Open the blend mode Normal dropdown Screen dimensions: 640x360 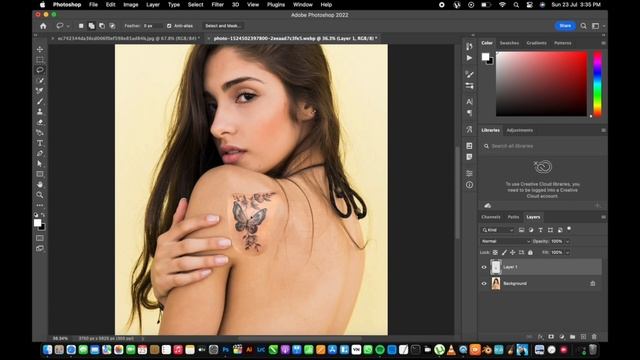pos(505,241)
